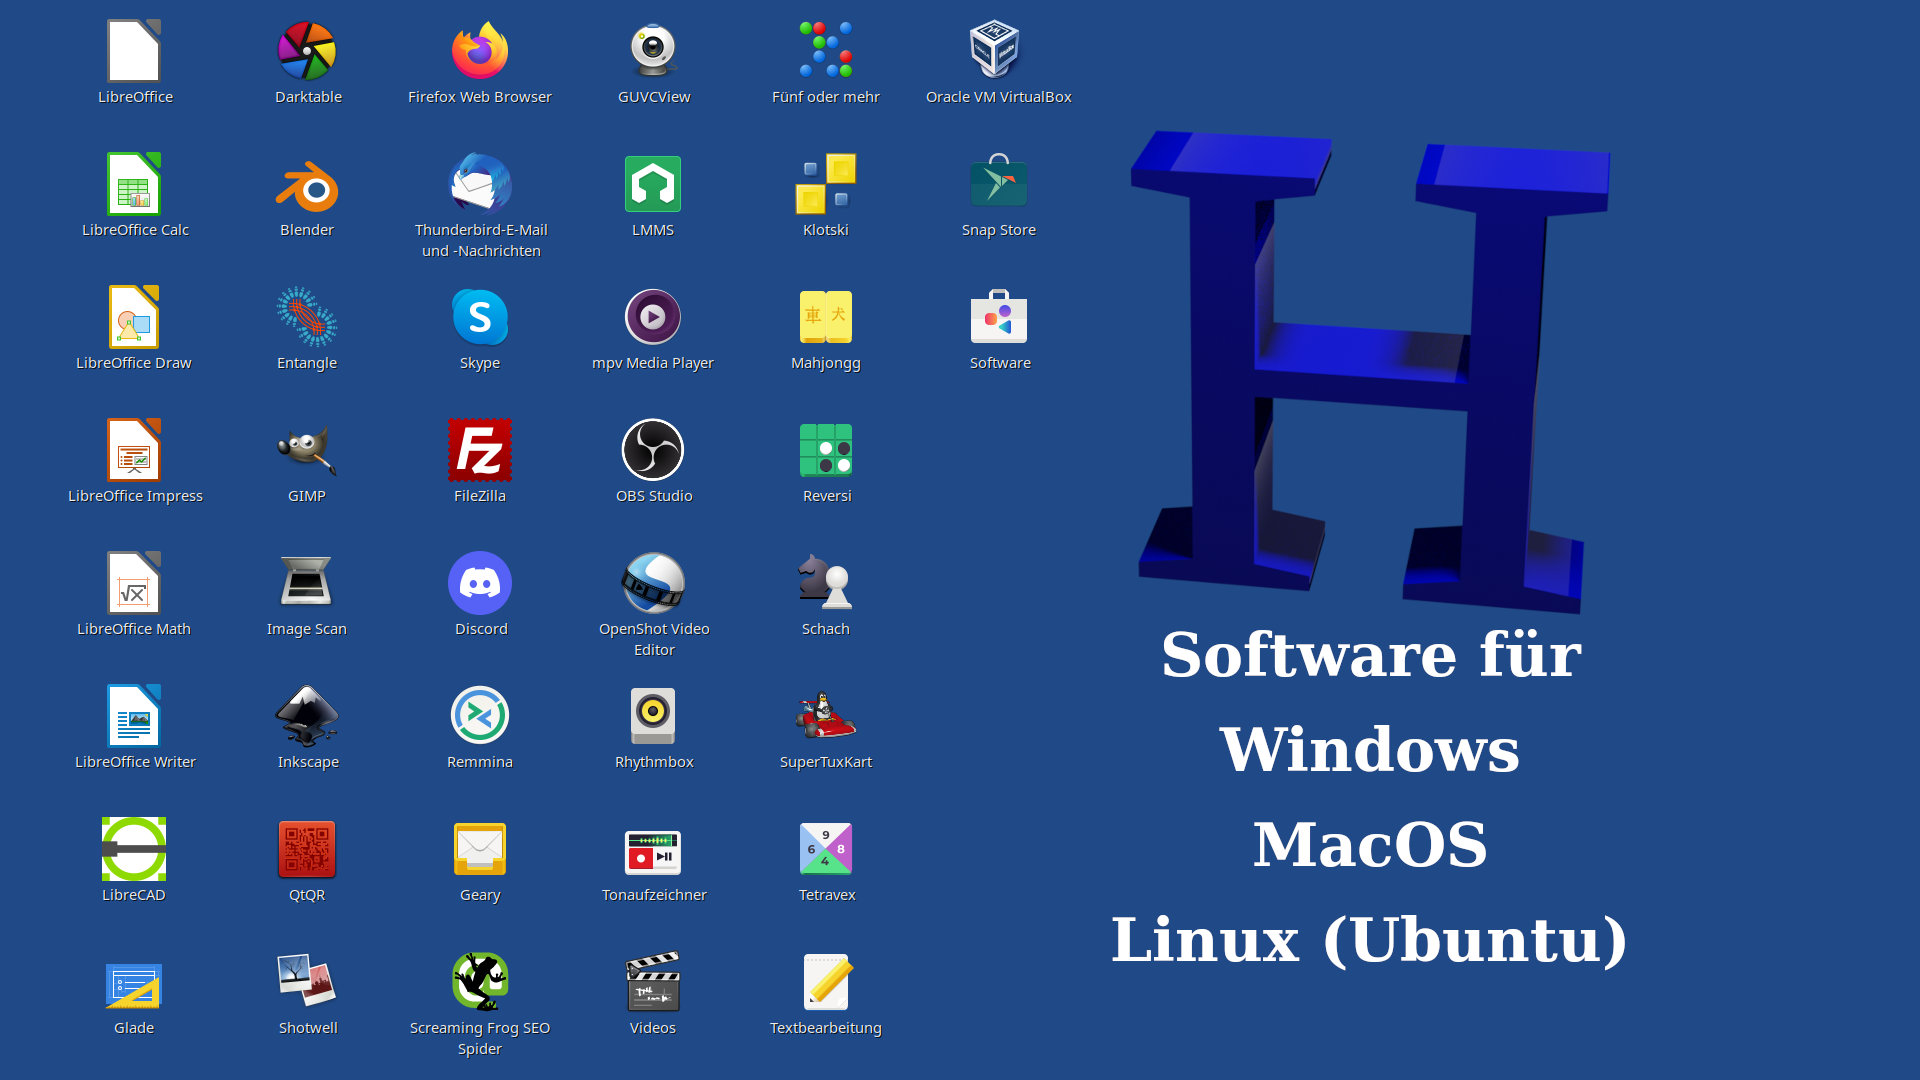
Task: Click the "Oracle VM VirtualBox" label text
Action: (x=998, y=97)
